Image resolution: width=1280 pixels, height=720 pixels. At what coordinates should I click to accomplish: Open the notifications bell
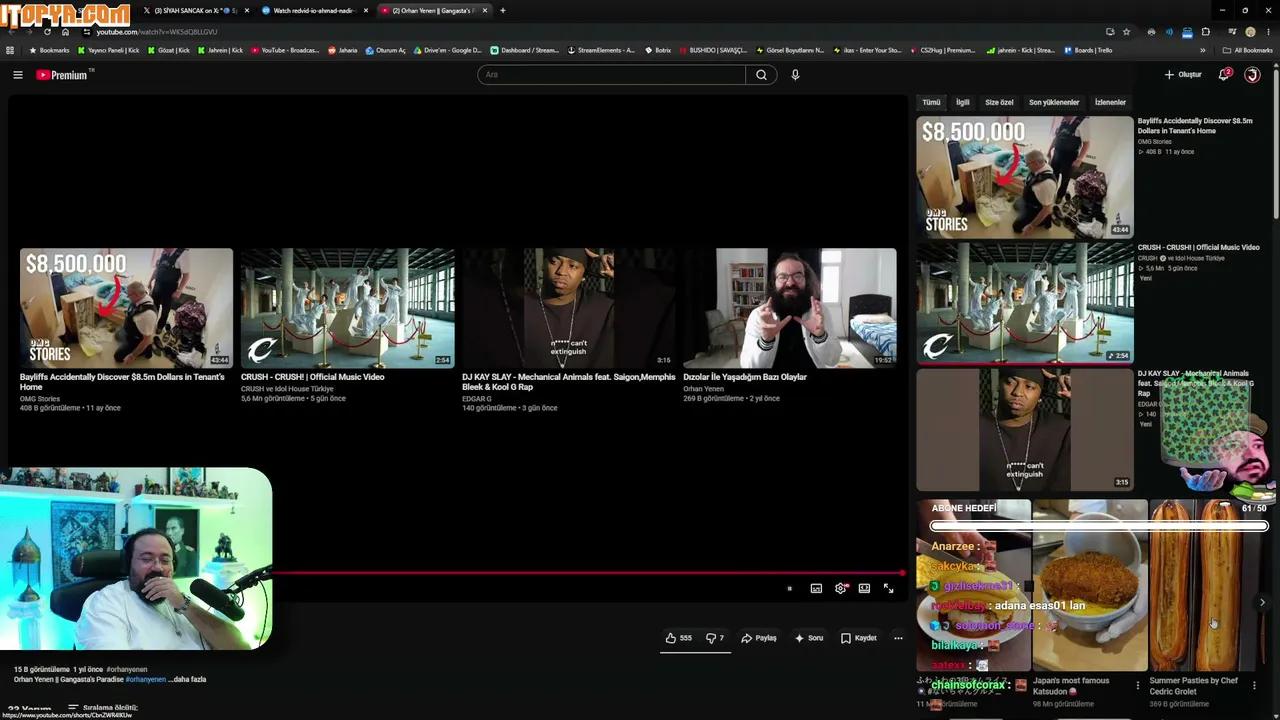coord(1224,75)
